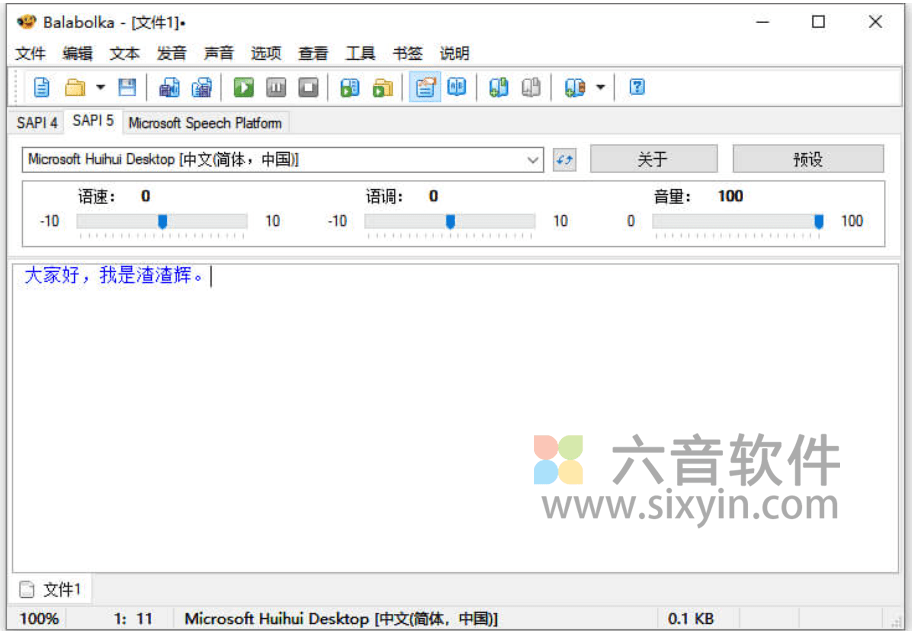Play the text aloud using the Play icon
The image size is (912, 631).
pos(244,87)
